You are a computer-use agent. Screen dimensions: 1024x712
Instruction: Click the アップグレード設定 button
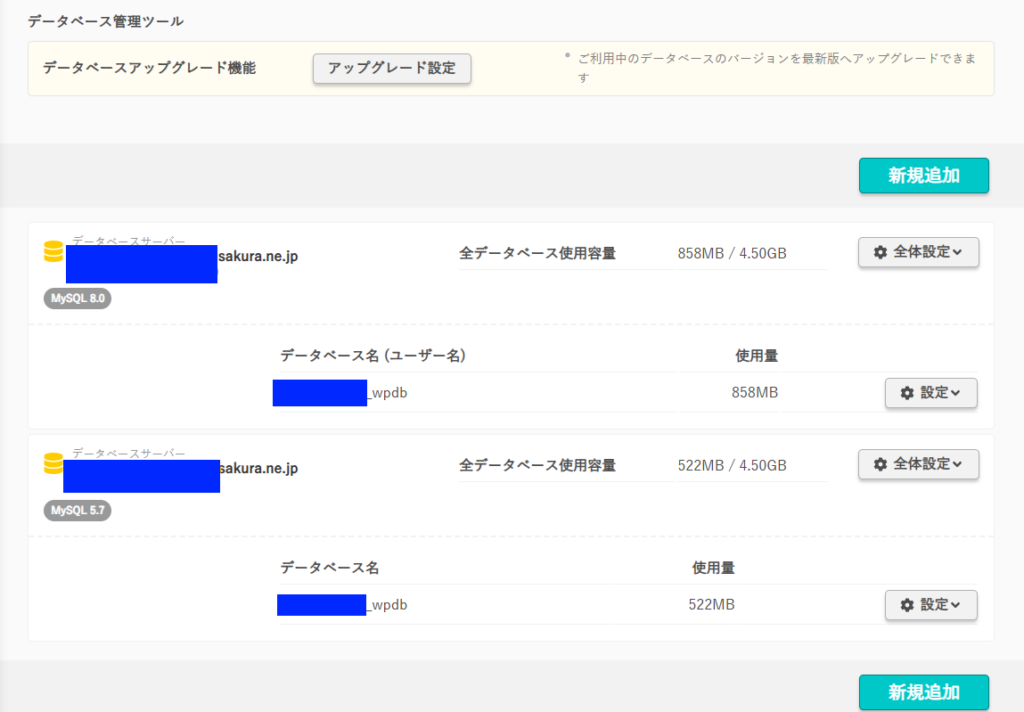point(392,68)
